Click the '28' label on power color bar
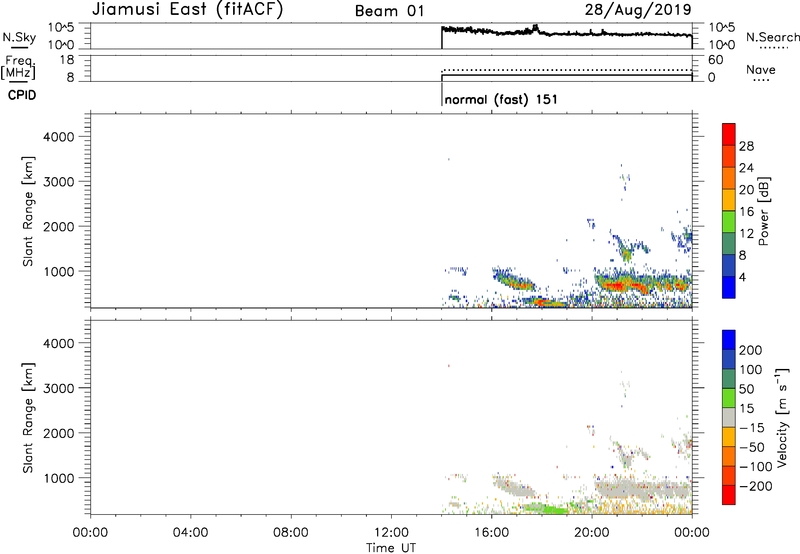The width and height of the screenshot is (800, 554). pos(746,146)
